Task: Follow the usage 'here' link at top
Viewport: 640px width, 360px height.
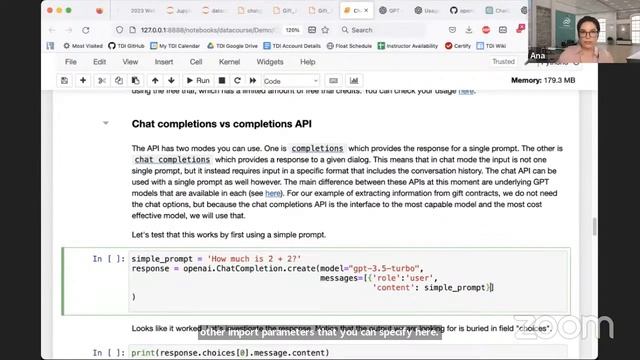Action: click(x=466, y=91)
